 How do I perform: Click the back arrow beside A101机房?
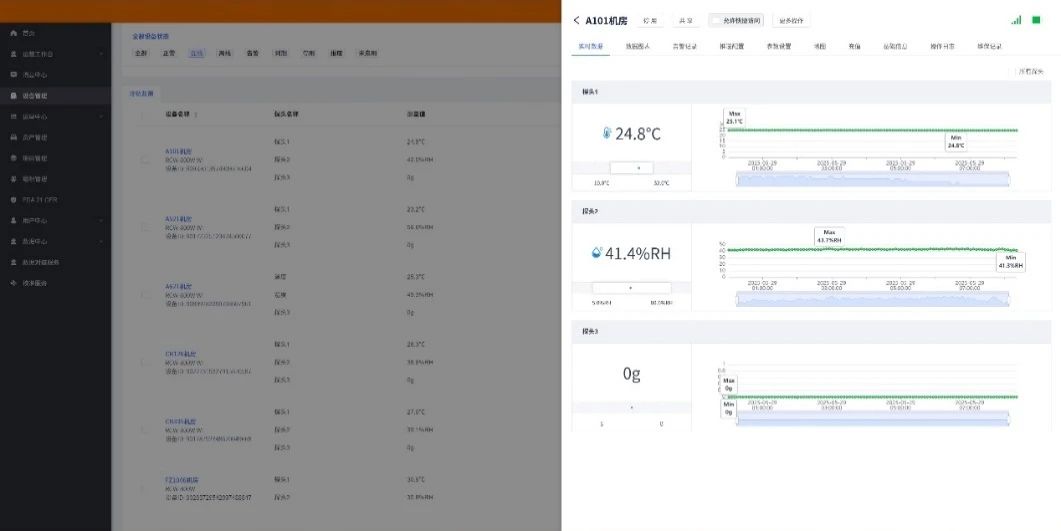click(x=576, y=20)
